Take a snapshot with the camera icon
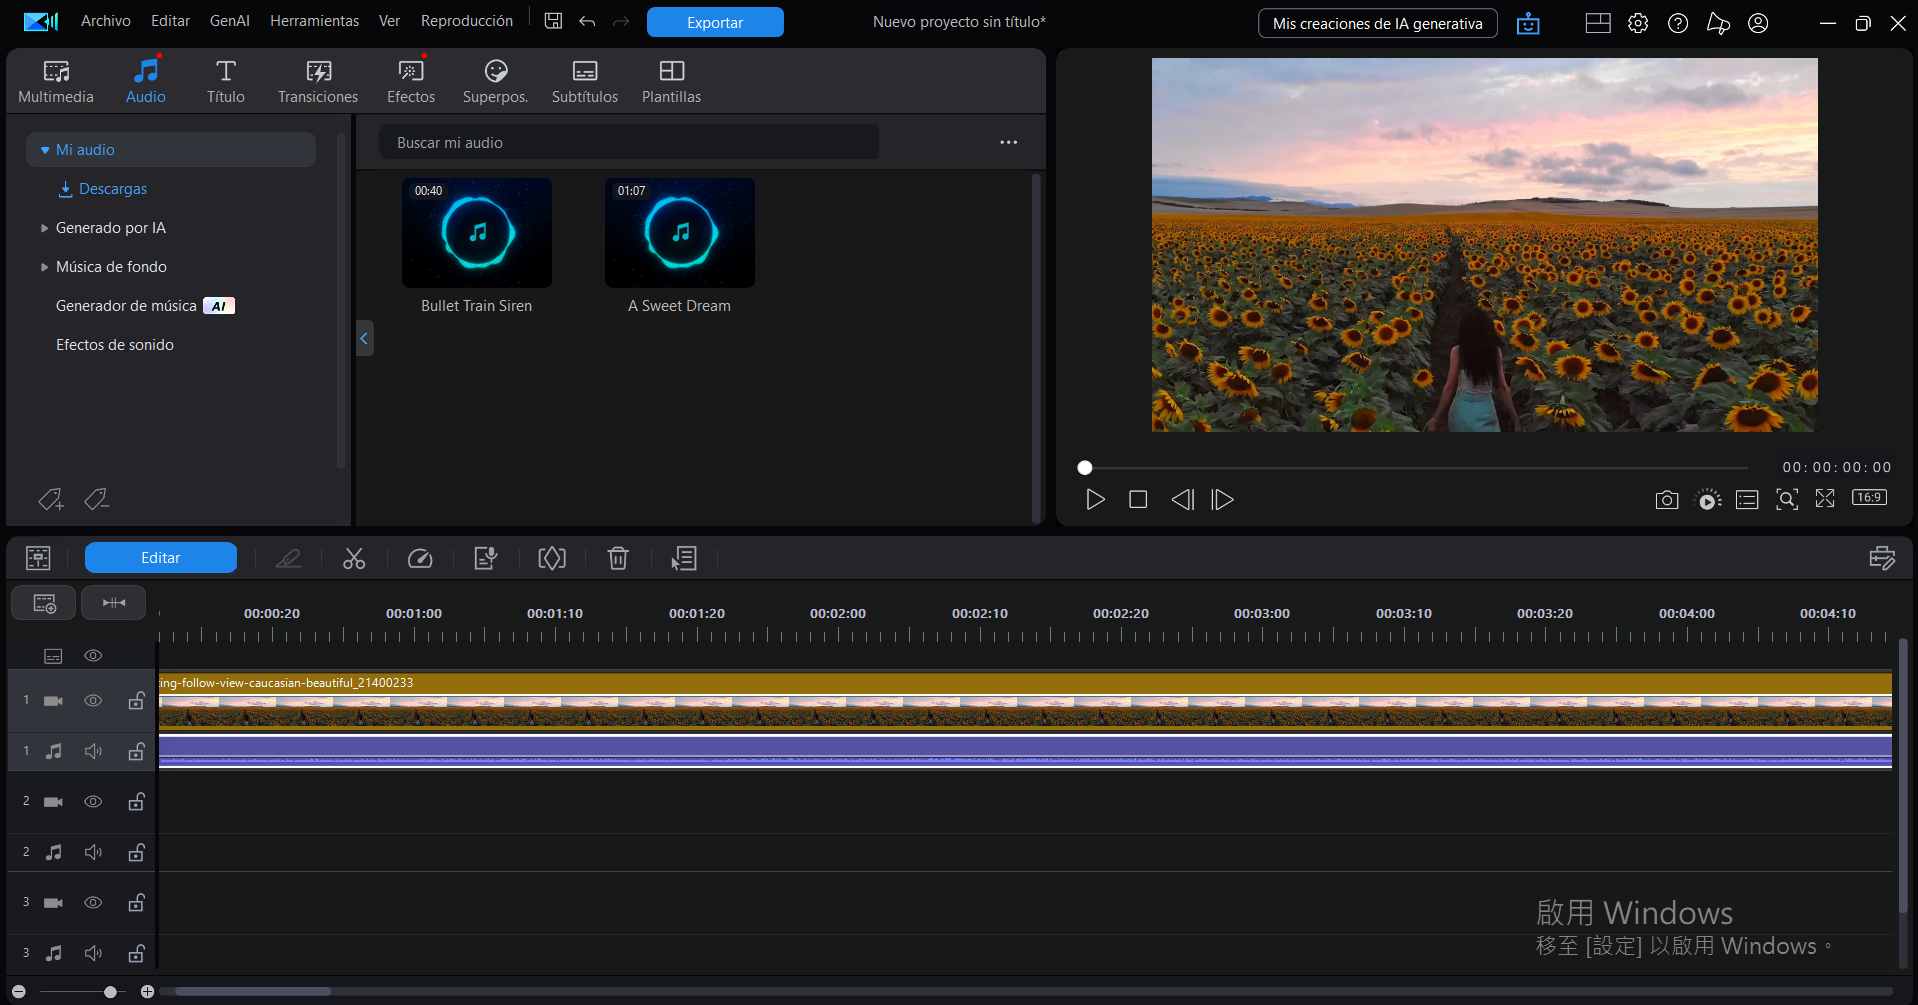The height and width of the screenshot is (1005, 1918). tap(1666, 500)
